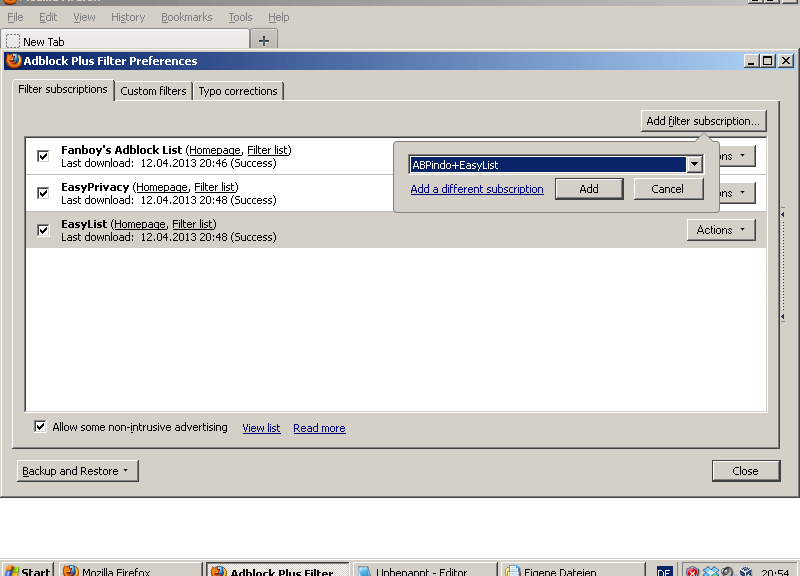Minimize the Adblock Plus Filter Preferences window
The height and width of the screenshot is (576, 800).
(751, 61)
